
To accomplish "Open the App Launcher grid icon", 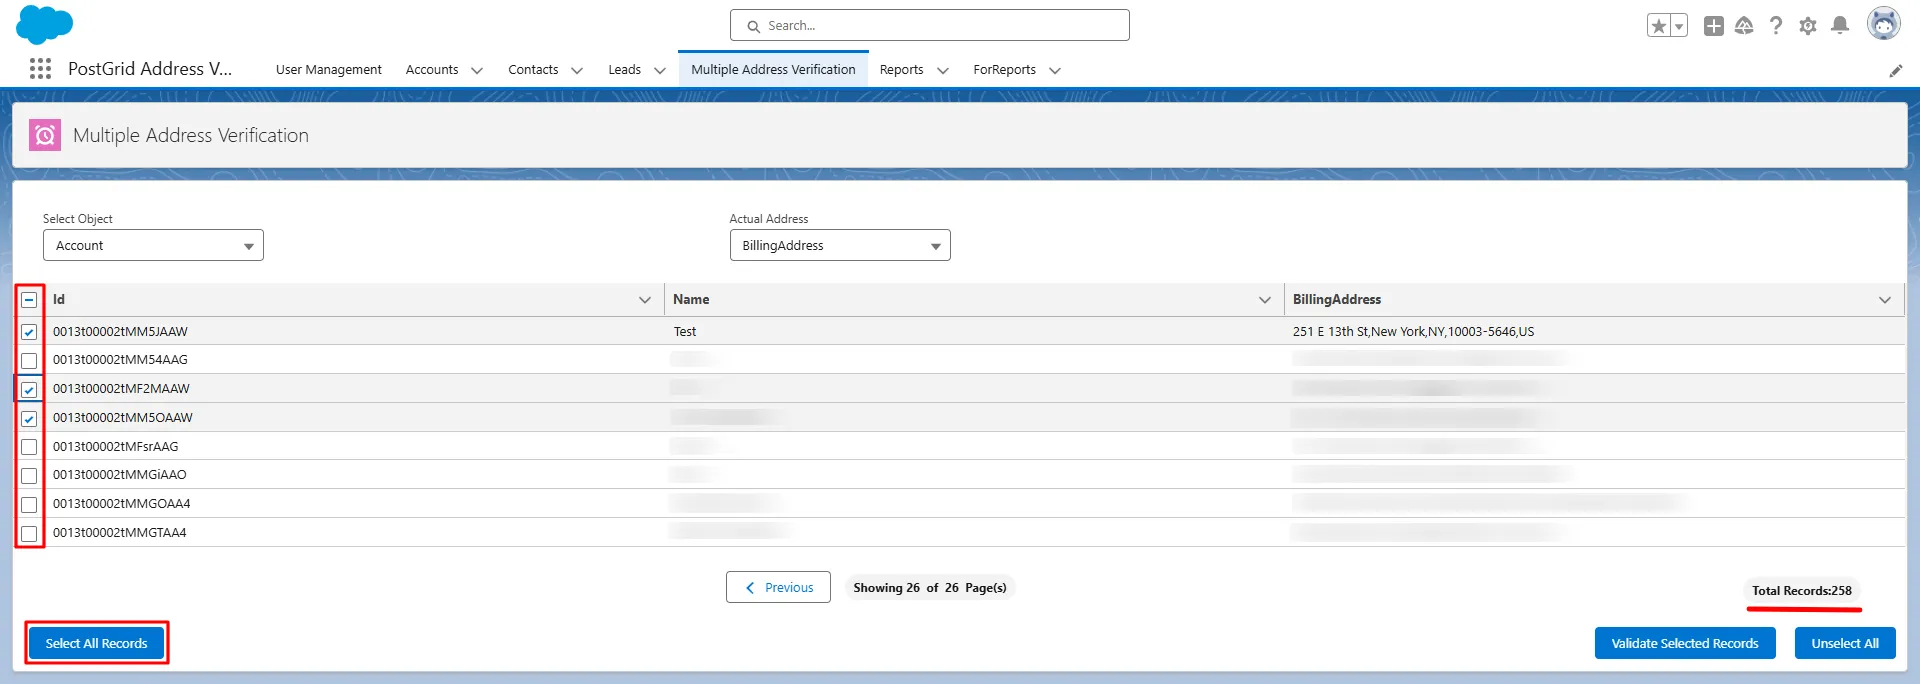I will 40,68.
